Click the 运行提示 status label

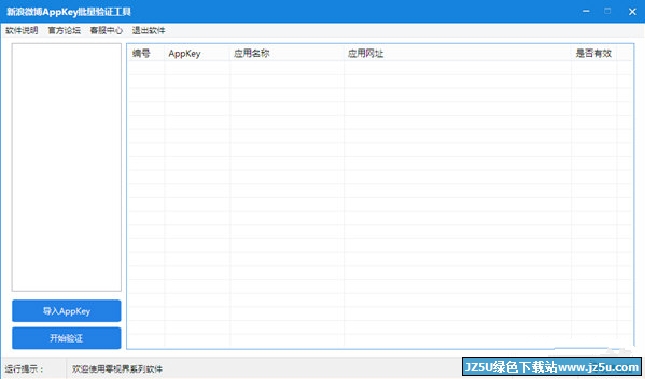pyautogui.click(x=24, y=369)
